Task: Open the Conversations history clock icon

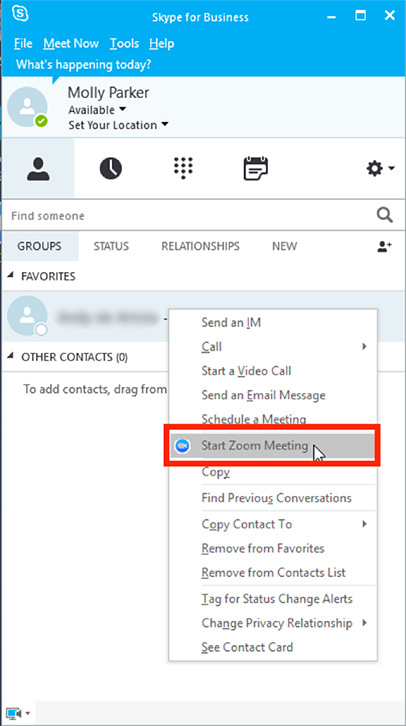Action: point(111,168)
